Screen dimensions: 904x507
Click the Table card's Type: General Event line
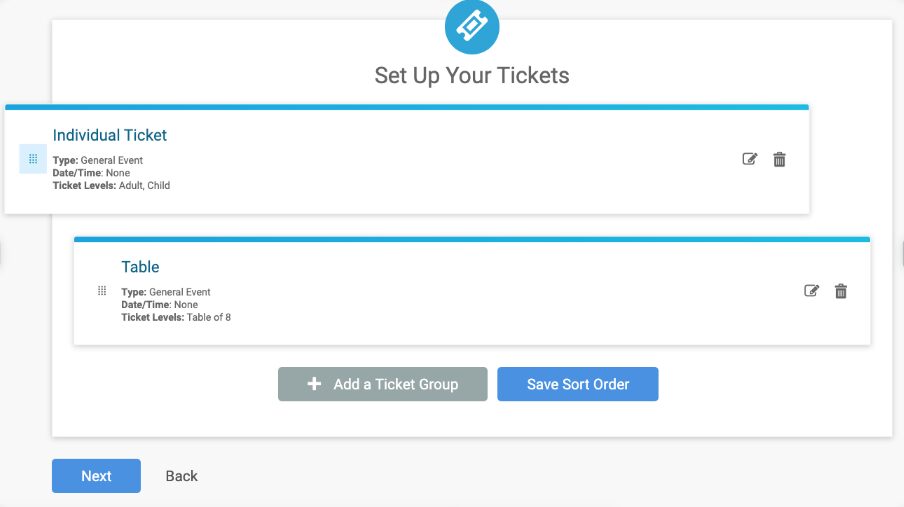pyautogui.click(x=165, y=292)
